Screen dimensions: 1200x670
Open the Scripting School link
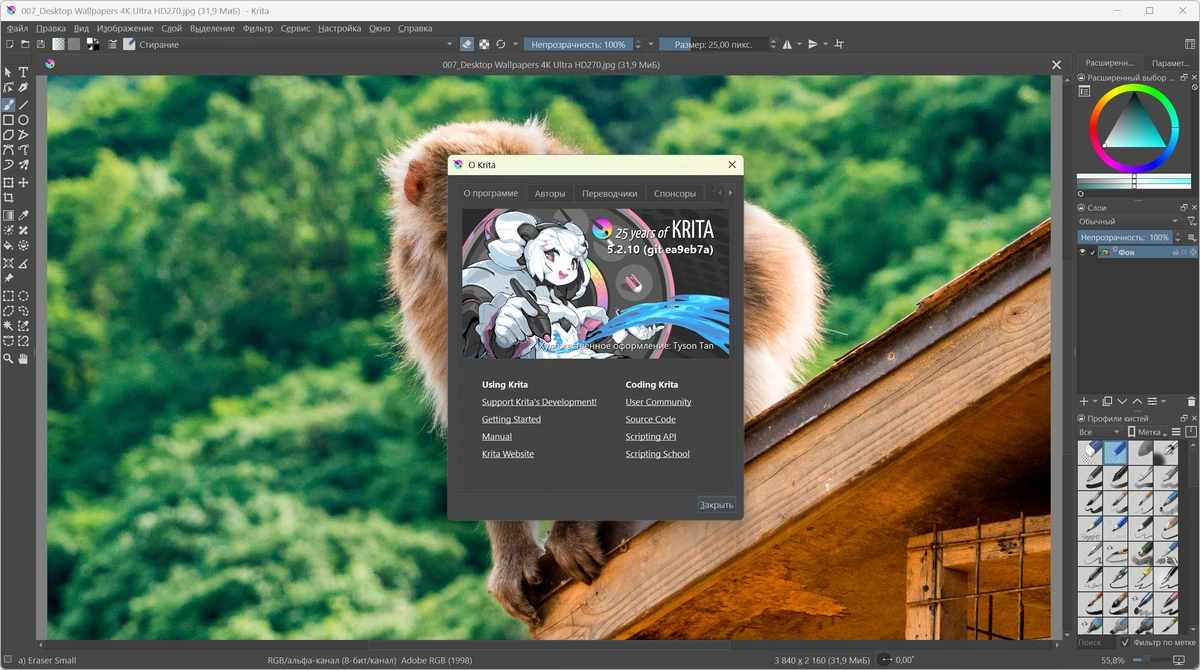658,454
